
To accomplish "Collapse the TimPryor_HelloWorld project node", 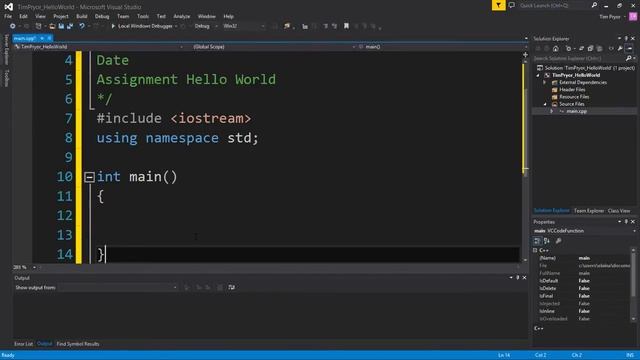I will (538, 76).
